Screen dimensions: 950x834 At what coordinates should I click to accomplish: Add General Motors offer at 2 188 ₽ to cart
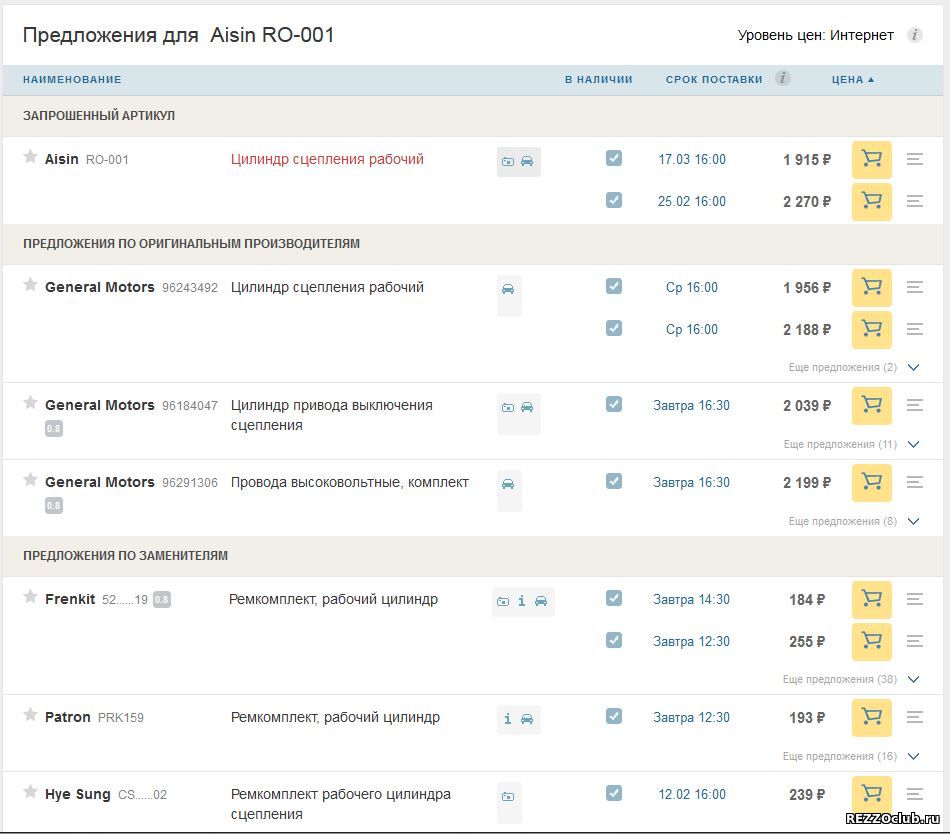pos(871,329)
